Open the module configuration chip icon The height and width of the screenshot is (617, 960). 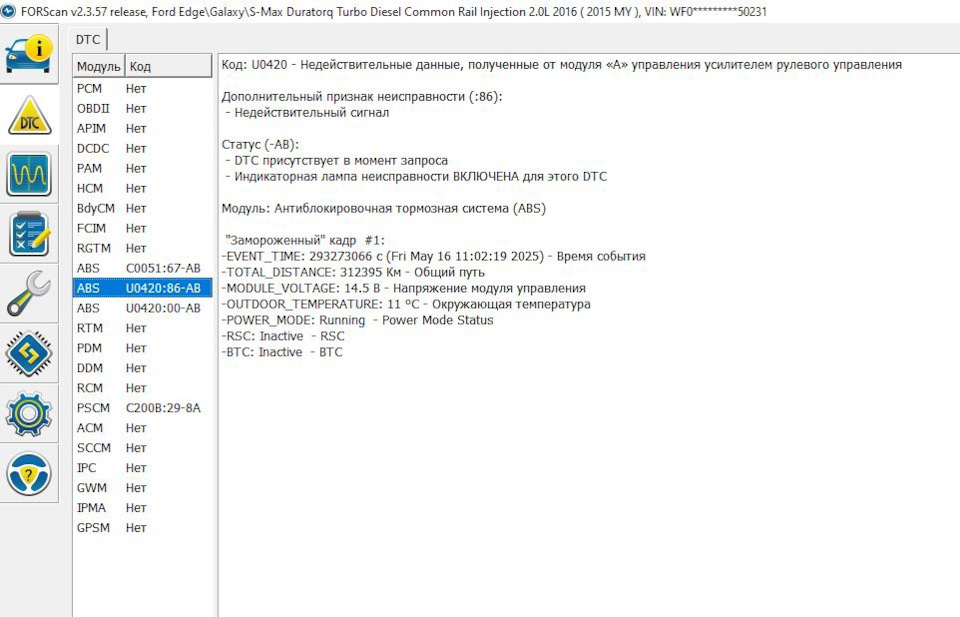tap(28, 353)
